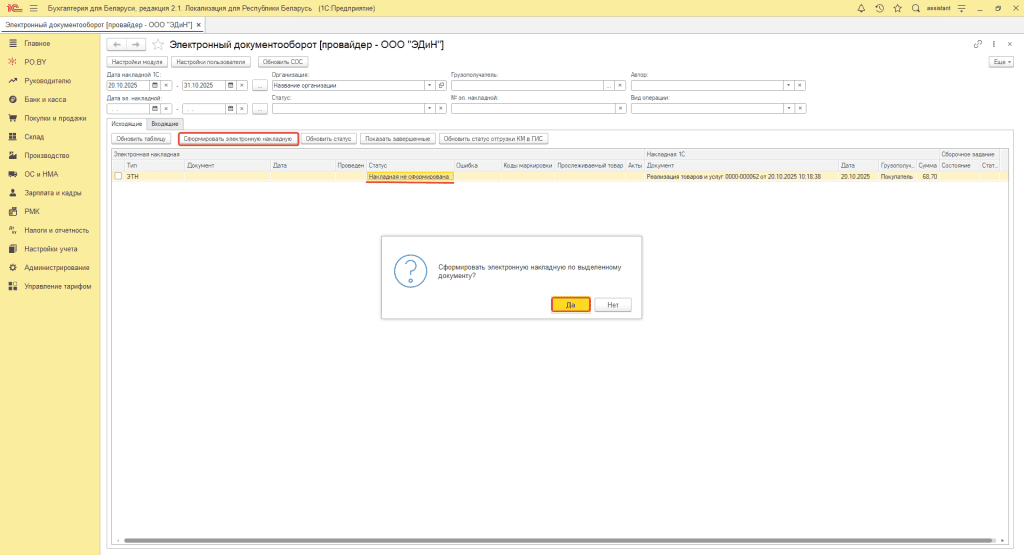The height and width of the screenshot is (555, 1024).
Task: Copy link to form via chain icon
Action: point(977,45)
